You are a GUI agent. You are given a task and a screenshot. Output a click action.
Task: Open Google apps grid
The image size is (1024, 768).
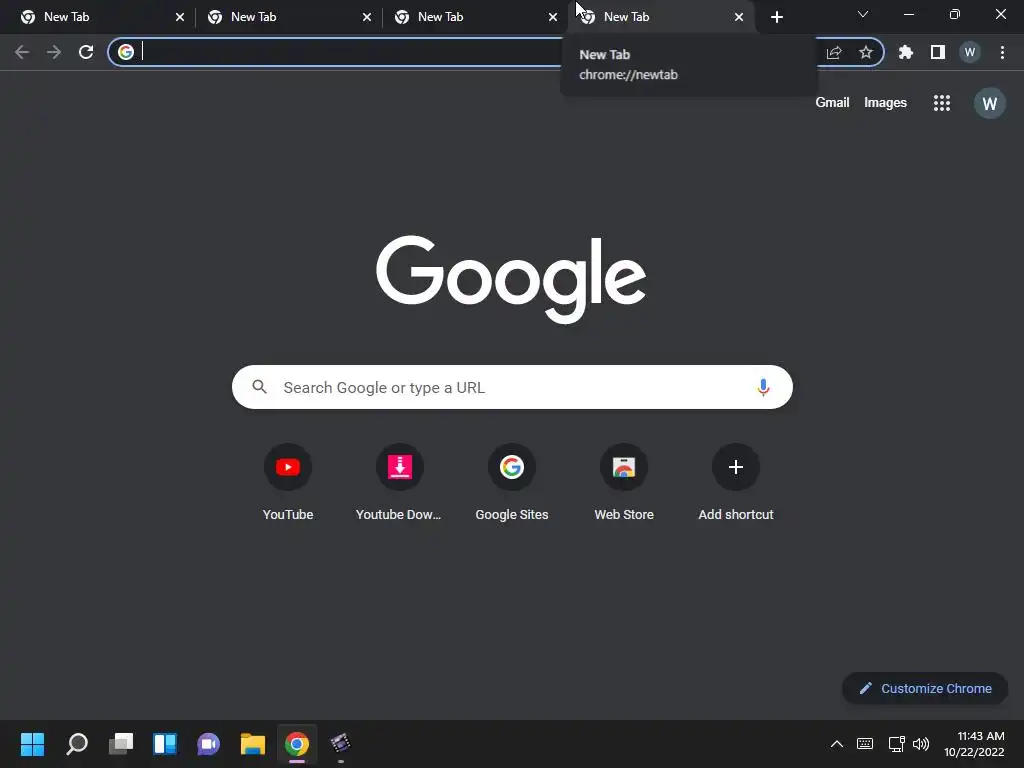[x=941, y=103]
